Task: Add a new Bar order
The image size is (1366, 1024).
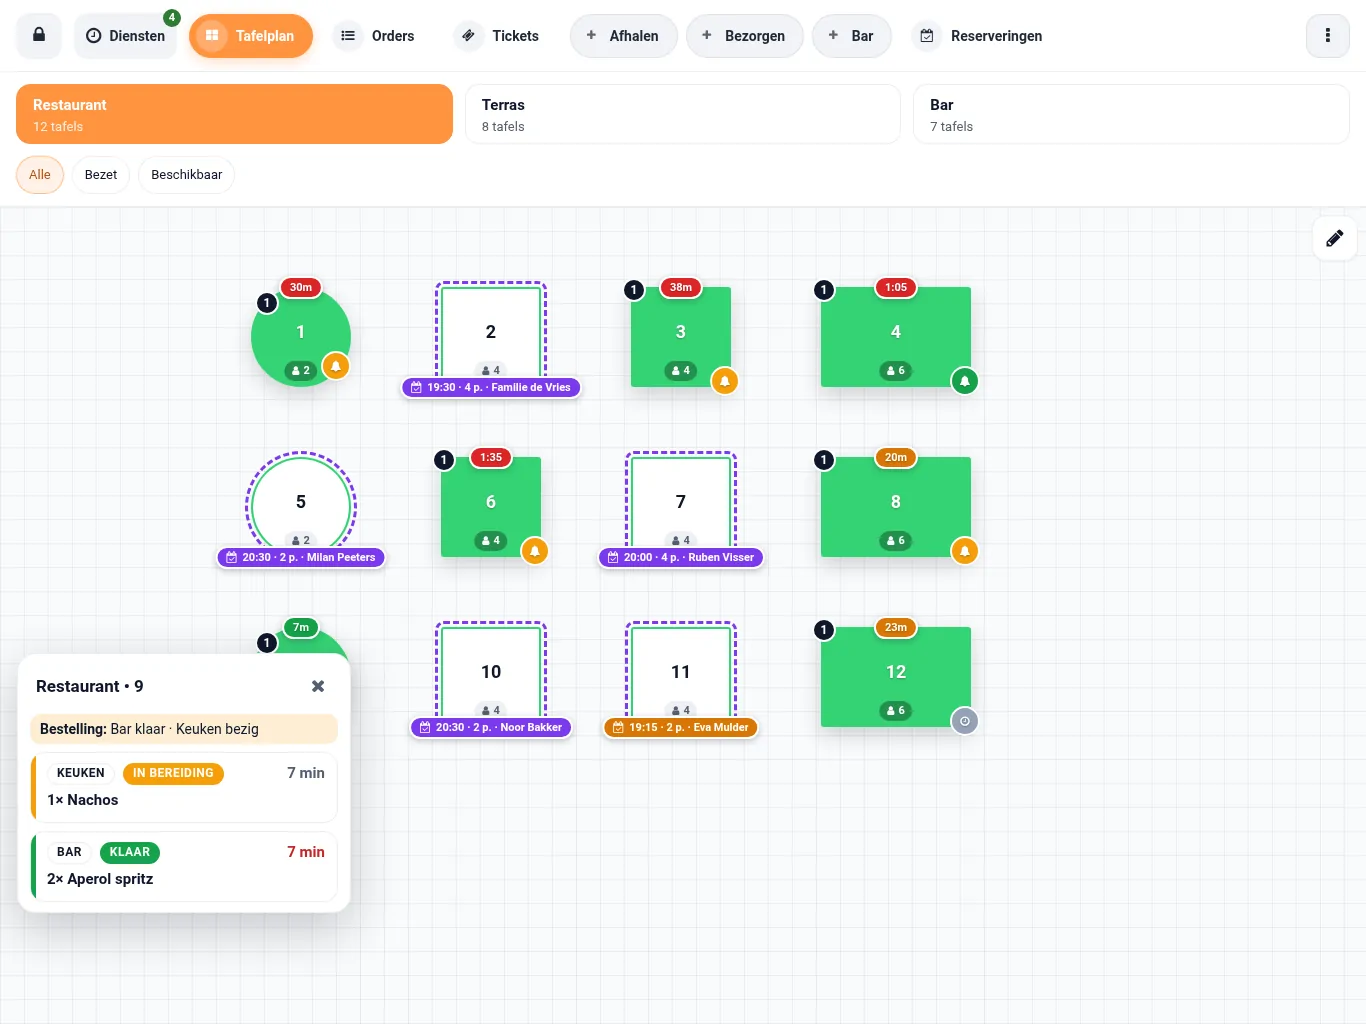Action: (x=851, y=36)
